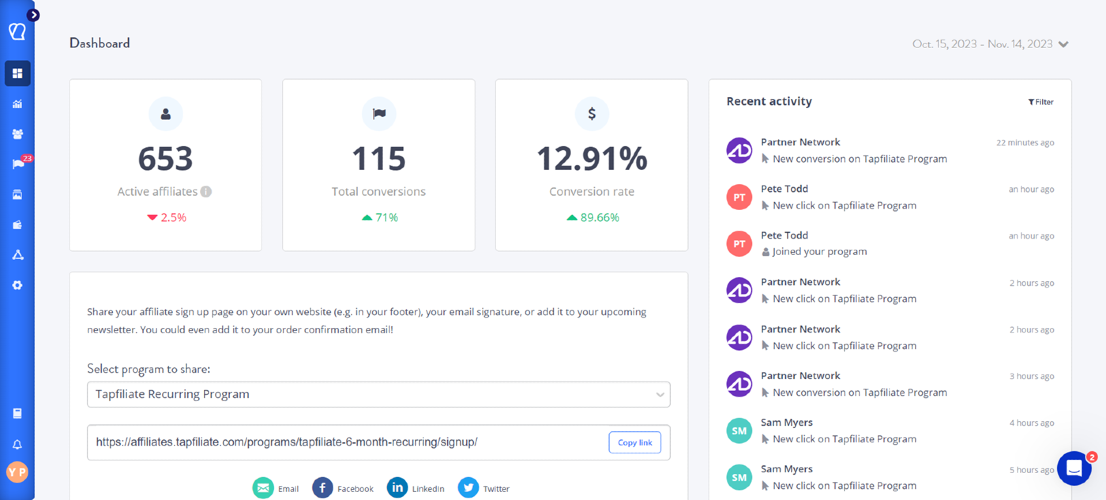Click the person icon above 653
The width and height of the screenshot is (1106, 500).
[x=166, y=114]
